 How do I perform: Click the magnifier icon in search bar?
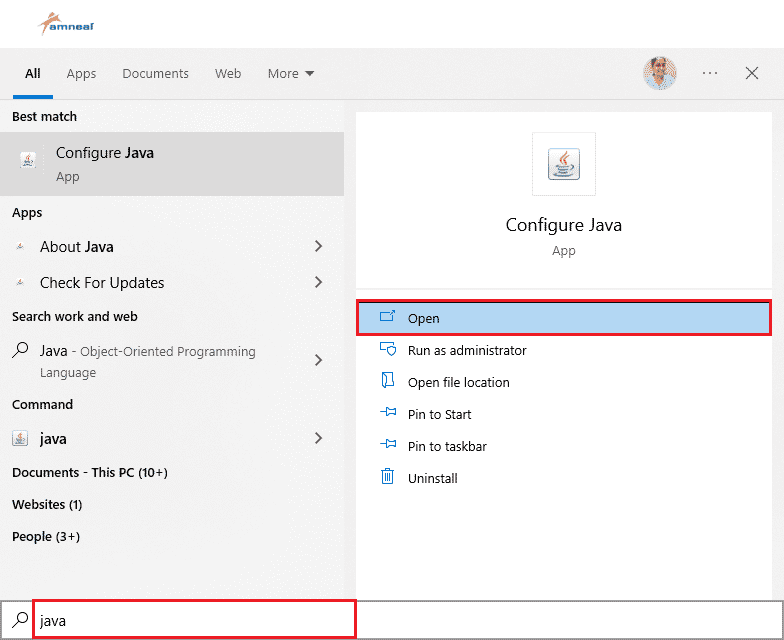[x=19, y=620]
